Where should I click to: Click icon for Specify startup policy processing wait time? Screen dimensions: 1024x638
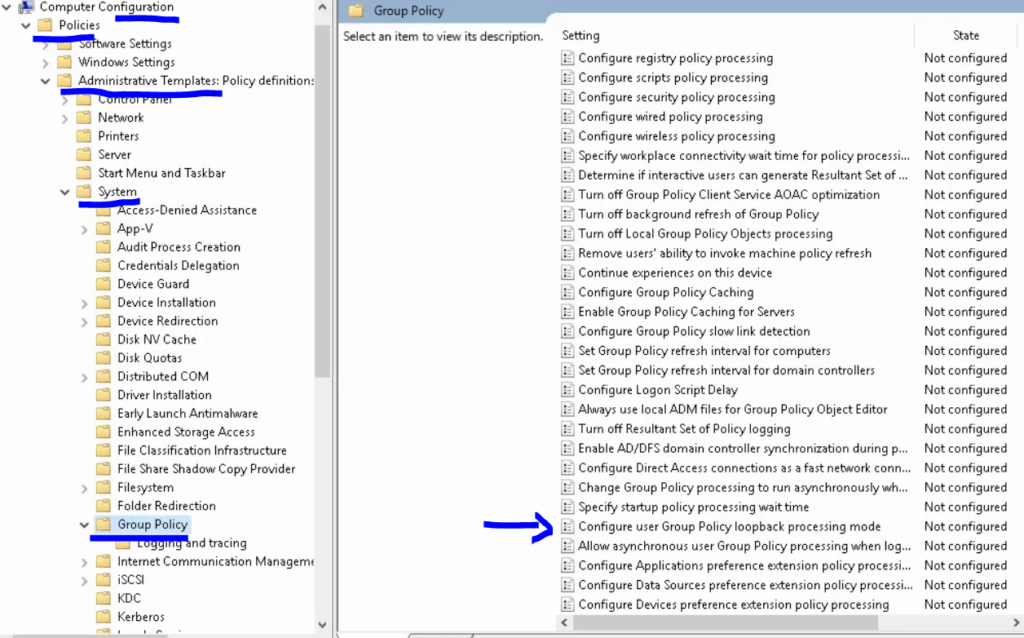click(x=568, y=507)
